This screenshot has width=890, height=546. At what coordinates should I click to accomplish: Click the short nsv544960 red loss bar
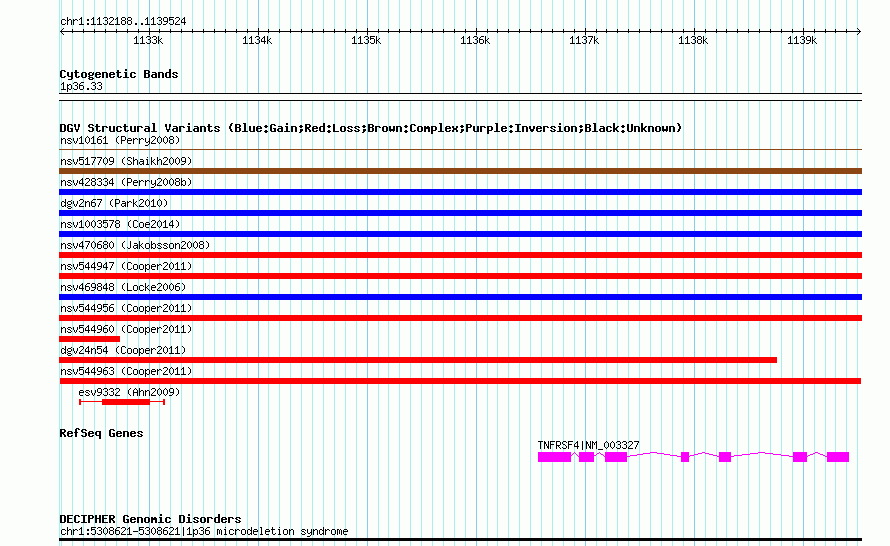tap(90, 339)
